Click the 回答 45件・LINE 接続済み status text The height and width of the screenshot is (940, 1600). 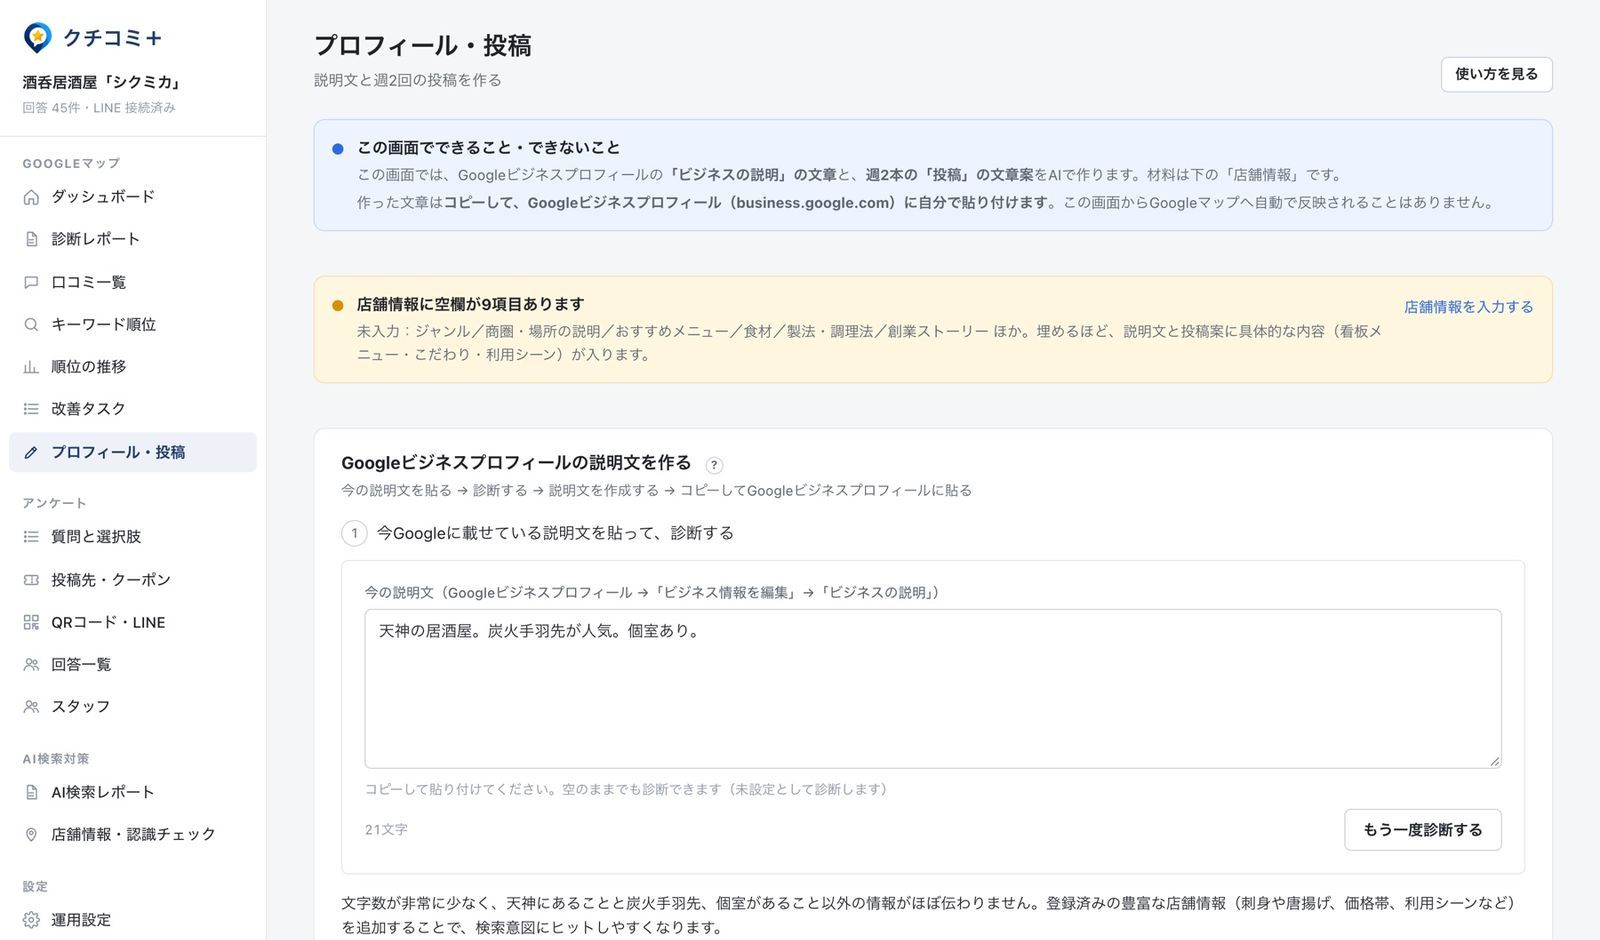tap(99, 108)
